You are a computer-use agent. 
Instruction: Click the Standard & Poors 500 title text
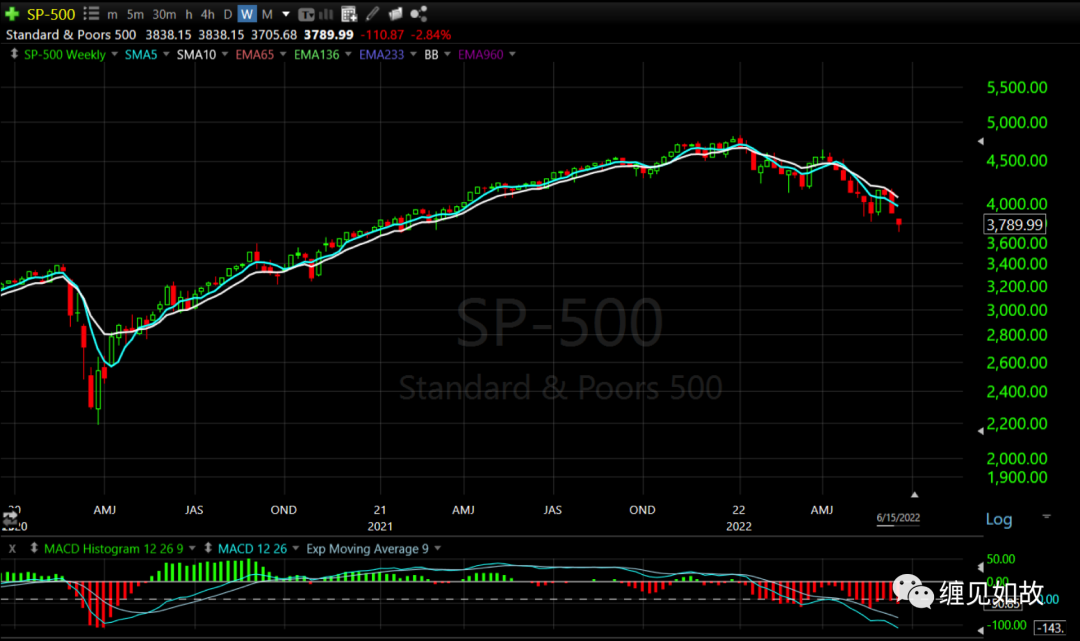71,34
